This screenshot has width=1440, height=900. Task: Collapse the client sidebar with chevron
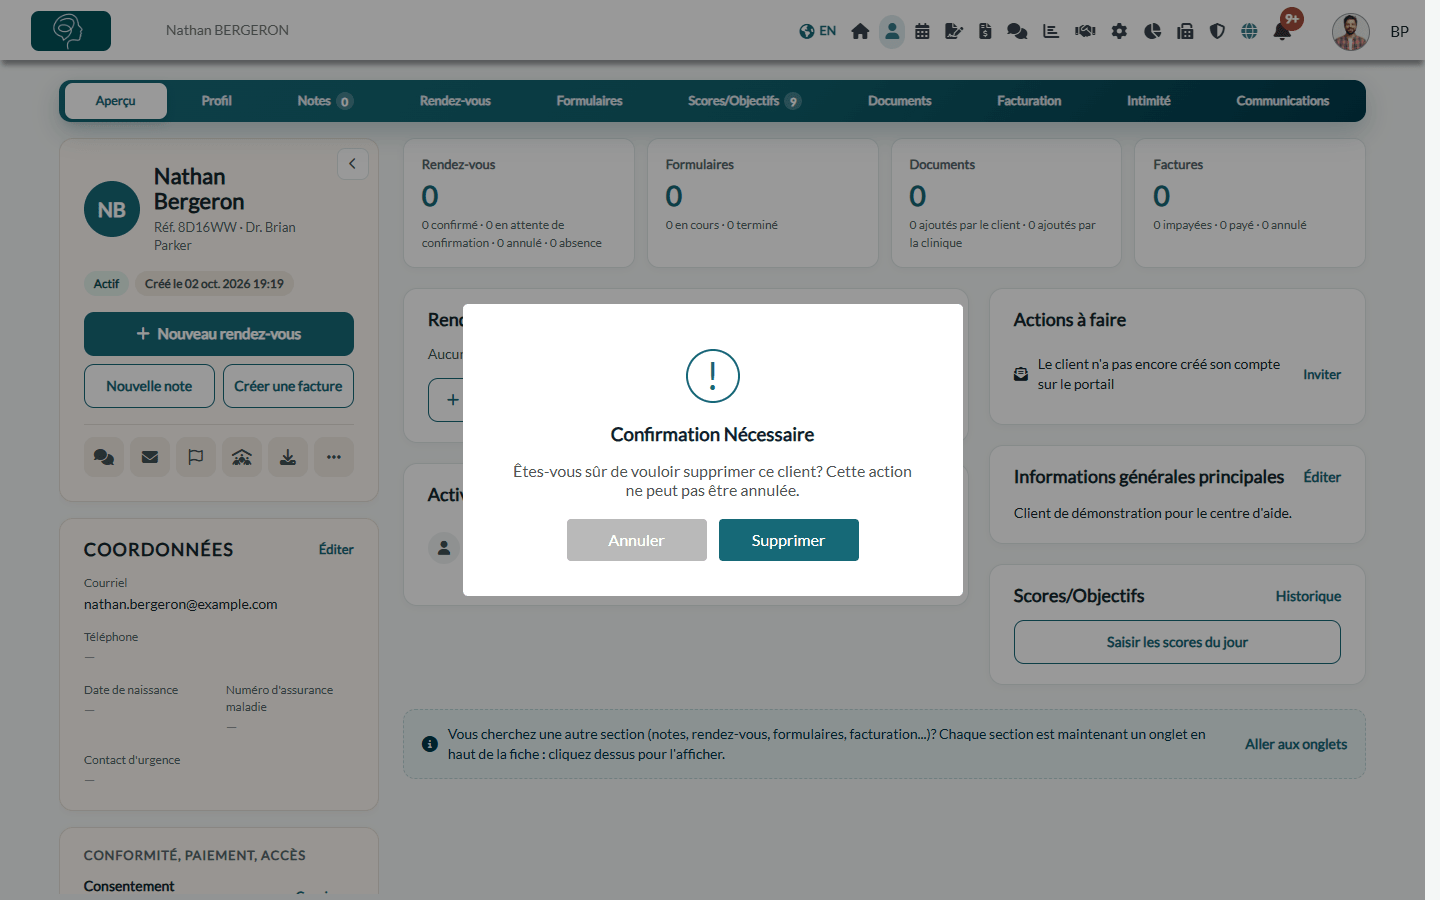pos(352,164)
